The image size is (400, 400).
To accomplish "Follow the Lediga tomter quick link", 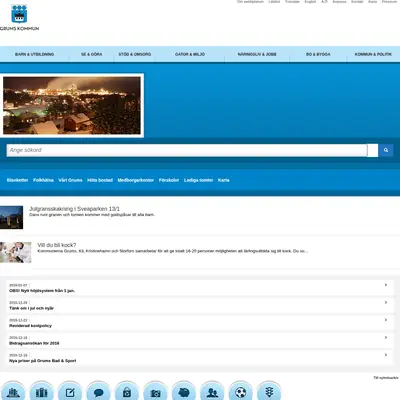I will [199, 180].
